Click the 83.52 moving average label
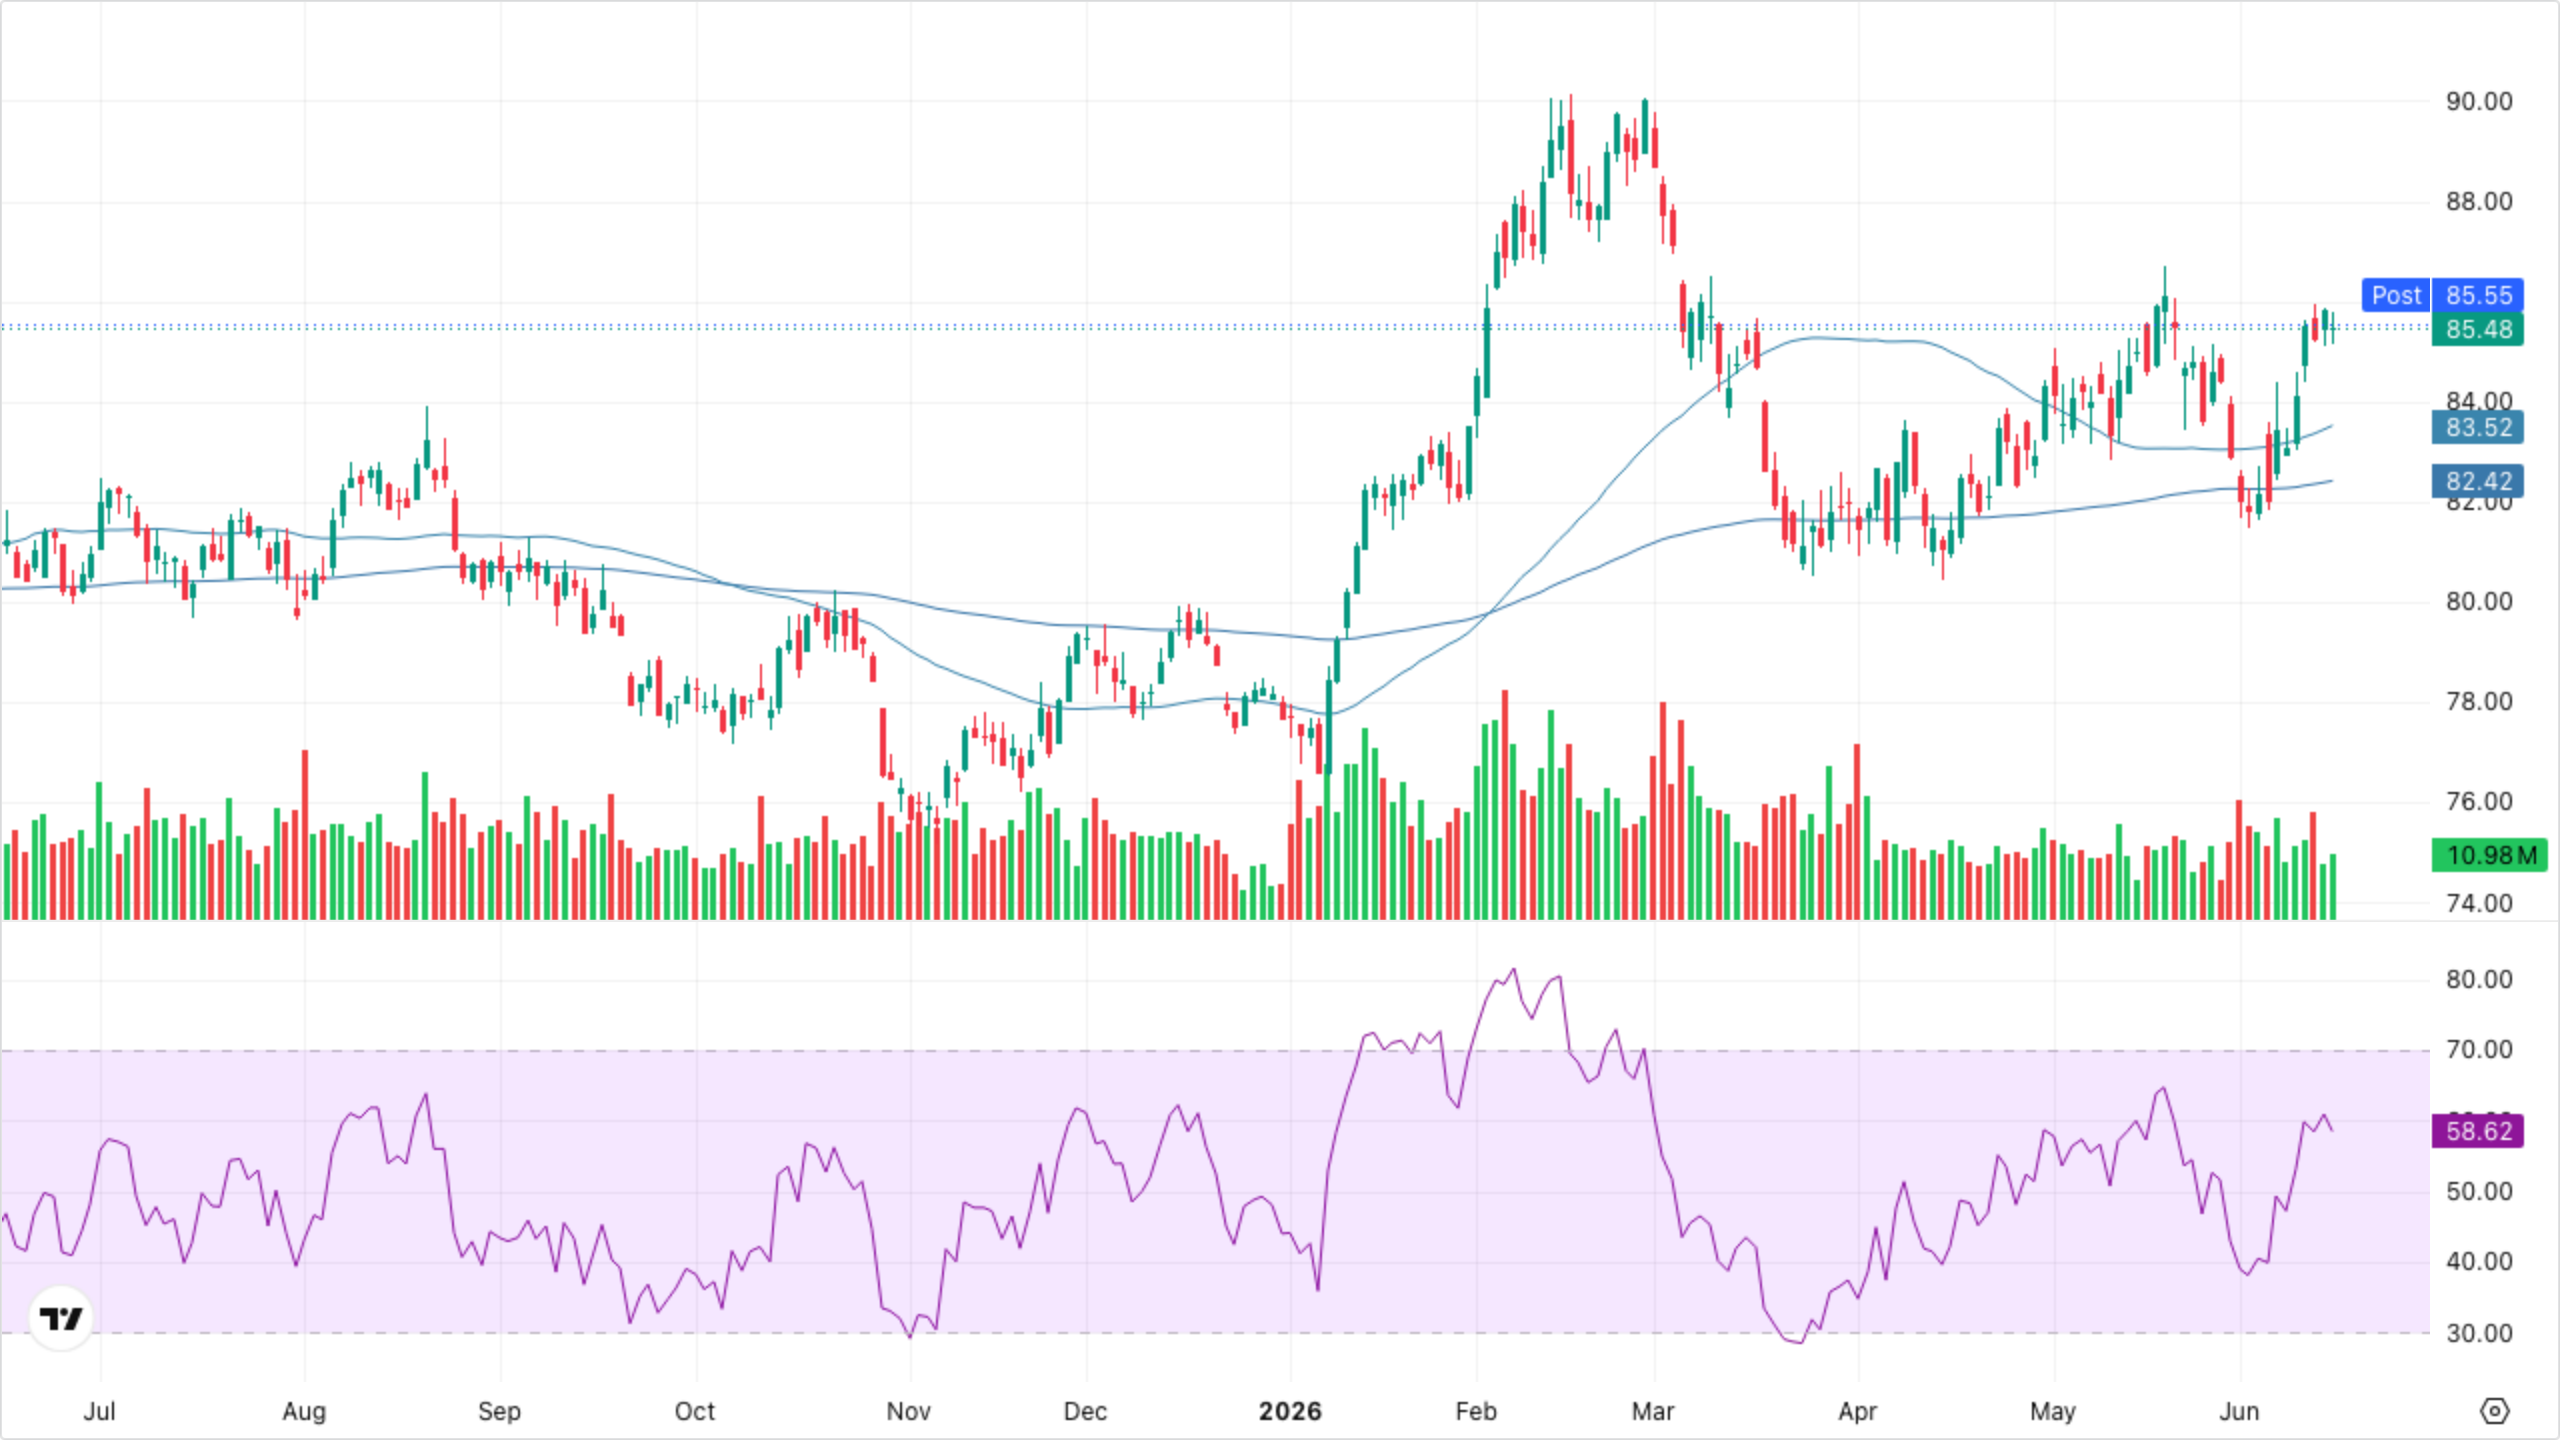The height and width of the screenshot is (1440, 2560). click(x=2478, y=427)
